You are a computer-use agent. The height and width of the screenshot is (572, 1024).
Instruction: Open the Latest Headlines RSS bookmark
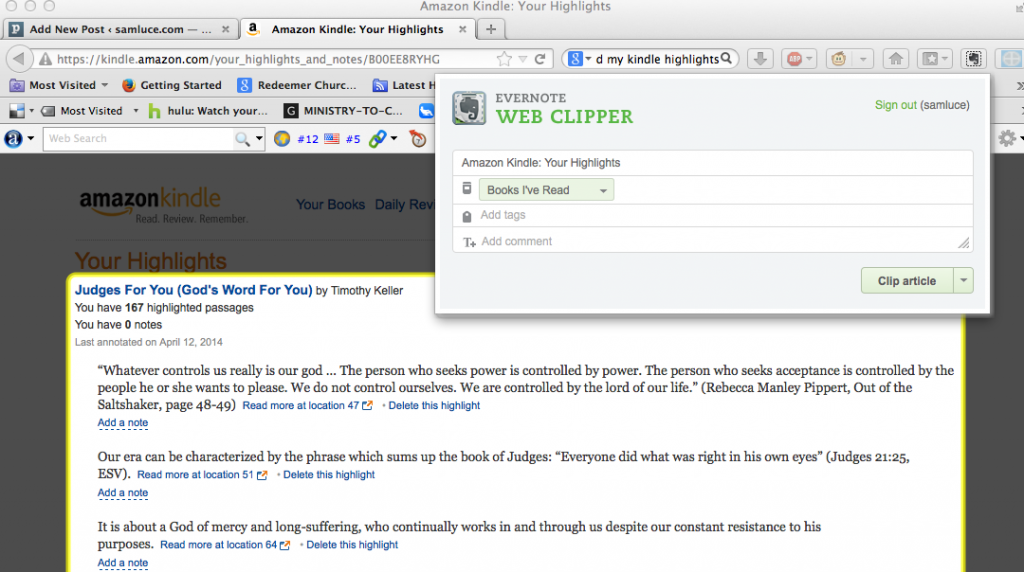click(404, 85)
